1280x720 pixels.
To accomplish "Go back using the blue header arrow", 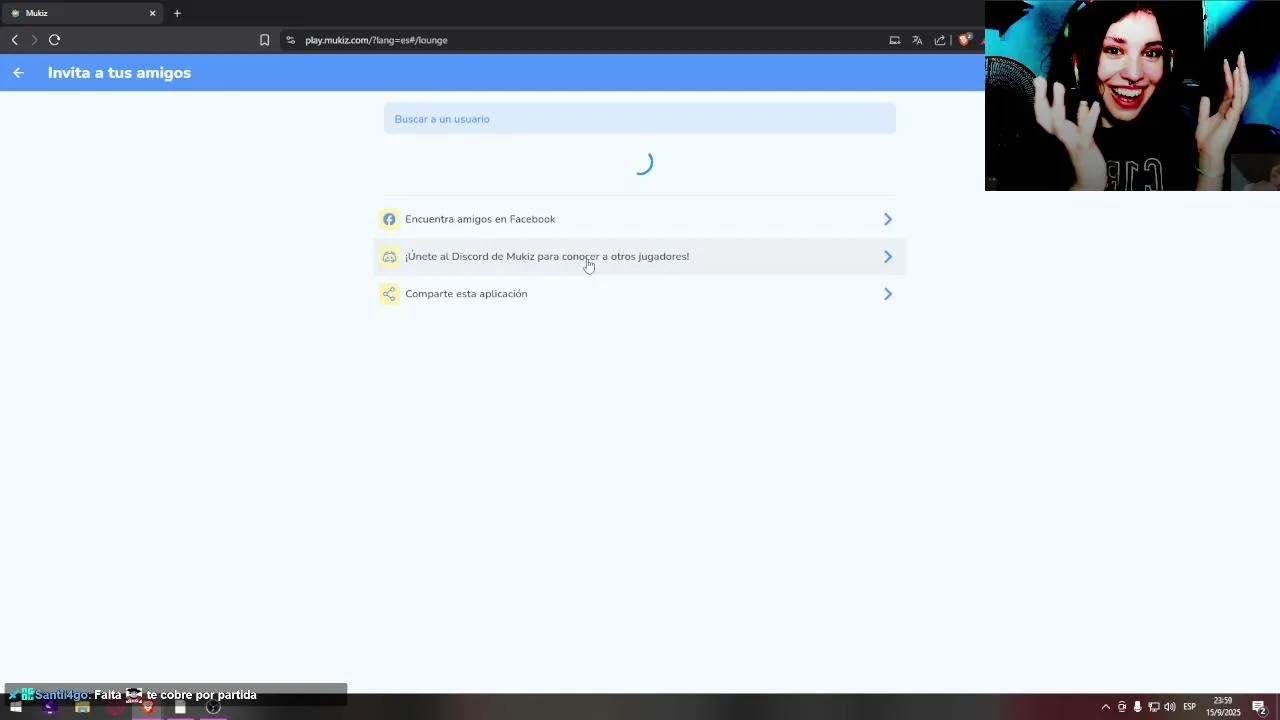I will pos(18,73).
